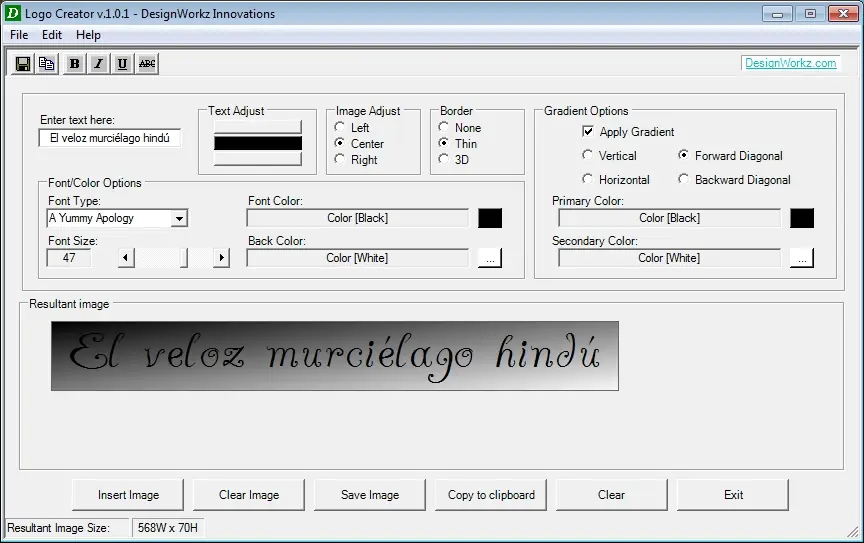Open the Edit menu

point(52,35)
